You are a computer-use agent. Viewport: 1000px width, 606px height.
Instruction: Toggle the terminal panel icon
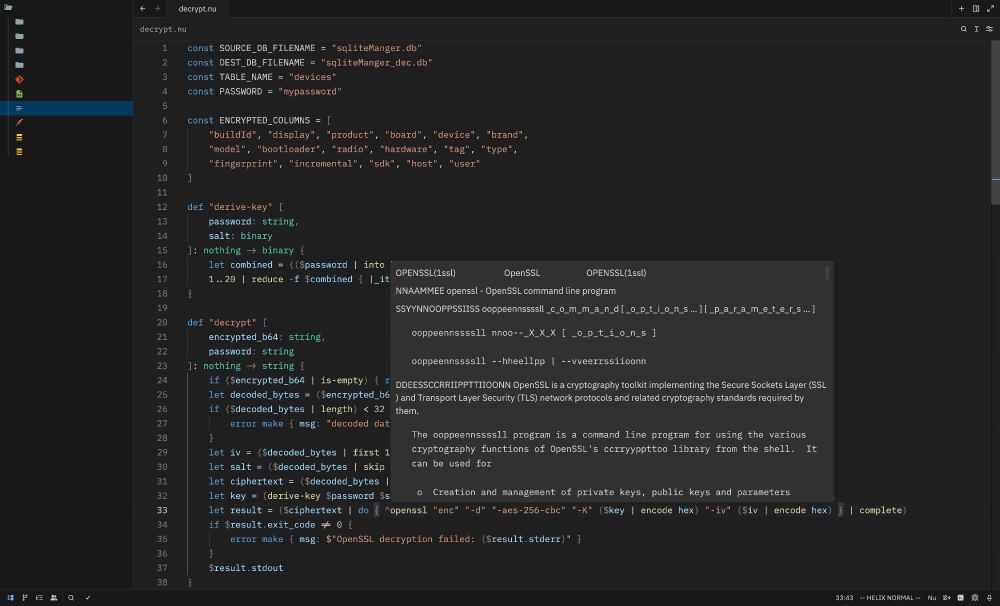(x=960, y=598)
